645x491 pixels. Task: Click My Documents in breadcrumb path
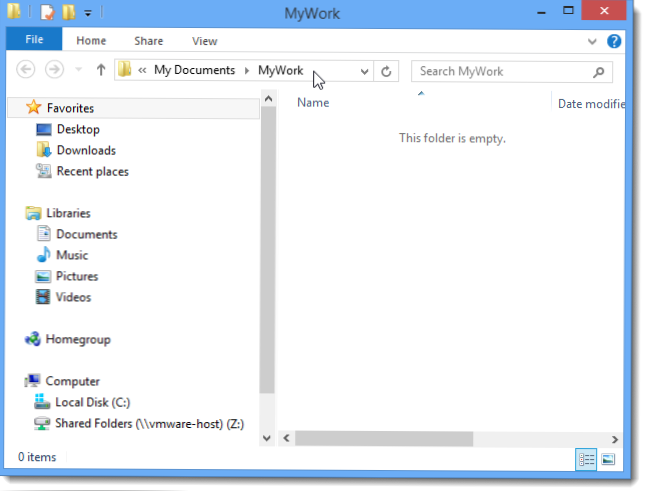(x=194, y=71)
